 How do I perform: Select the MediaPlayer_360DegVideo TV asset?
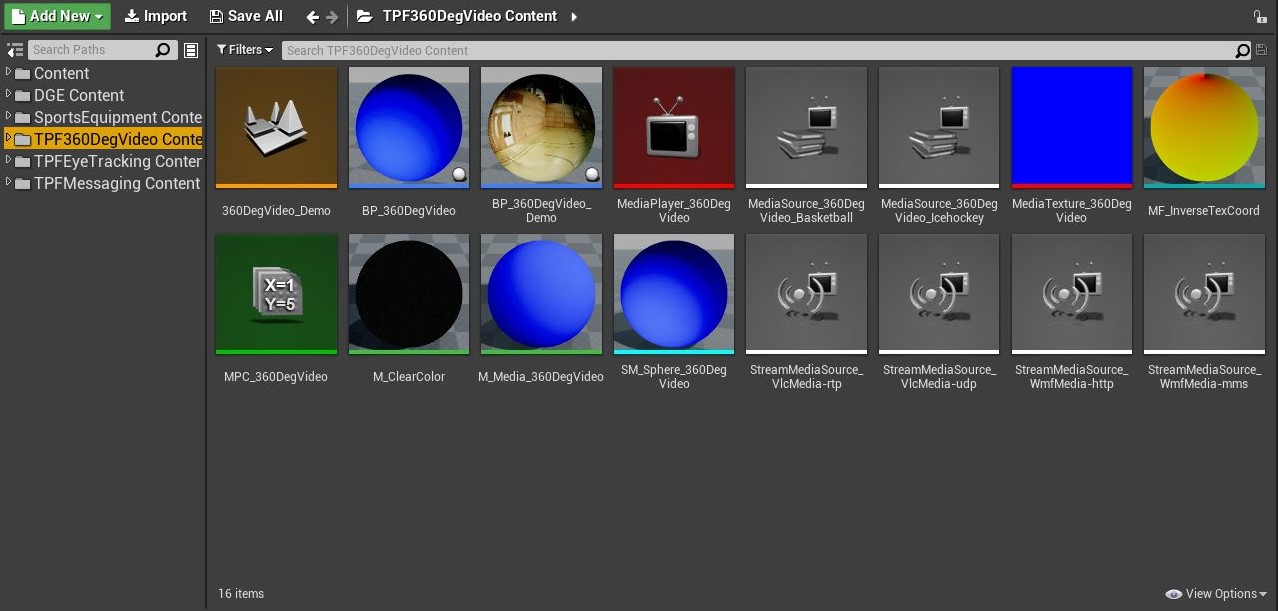(674, 145)
